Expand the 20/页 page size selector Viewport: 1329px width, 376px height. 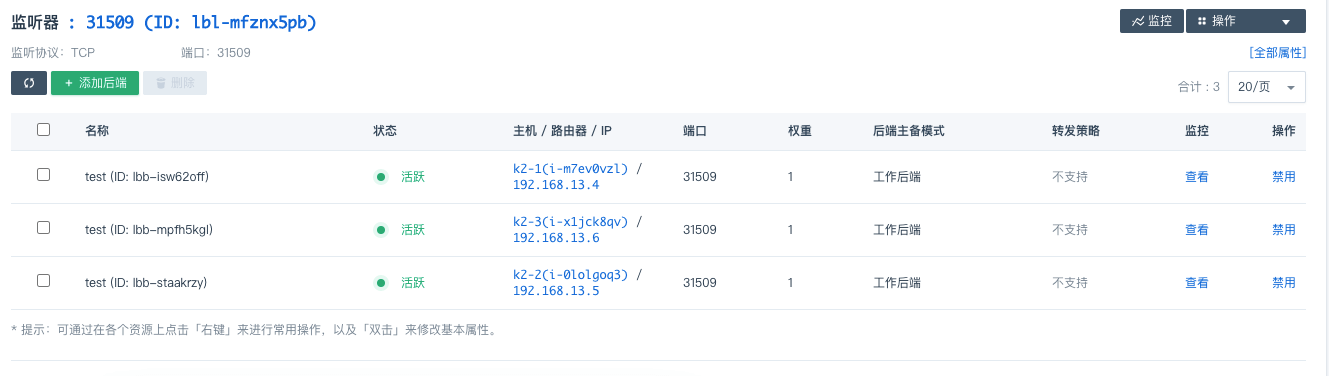[x=1267, y=87]
